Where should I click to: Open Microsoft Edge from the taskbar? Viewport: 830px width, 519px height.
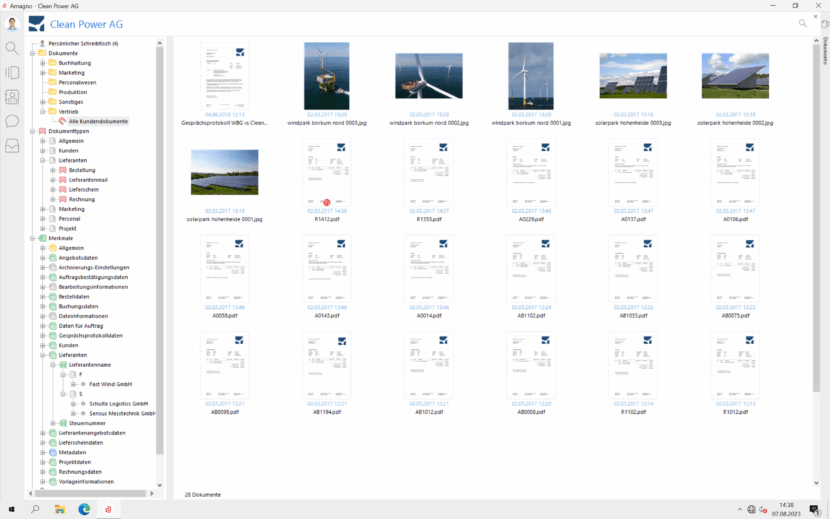tap(84, 509)
